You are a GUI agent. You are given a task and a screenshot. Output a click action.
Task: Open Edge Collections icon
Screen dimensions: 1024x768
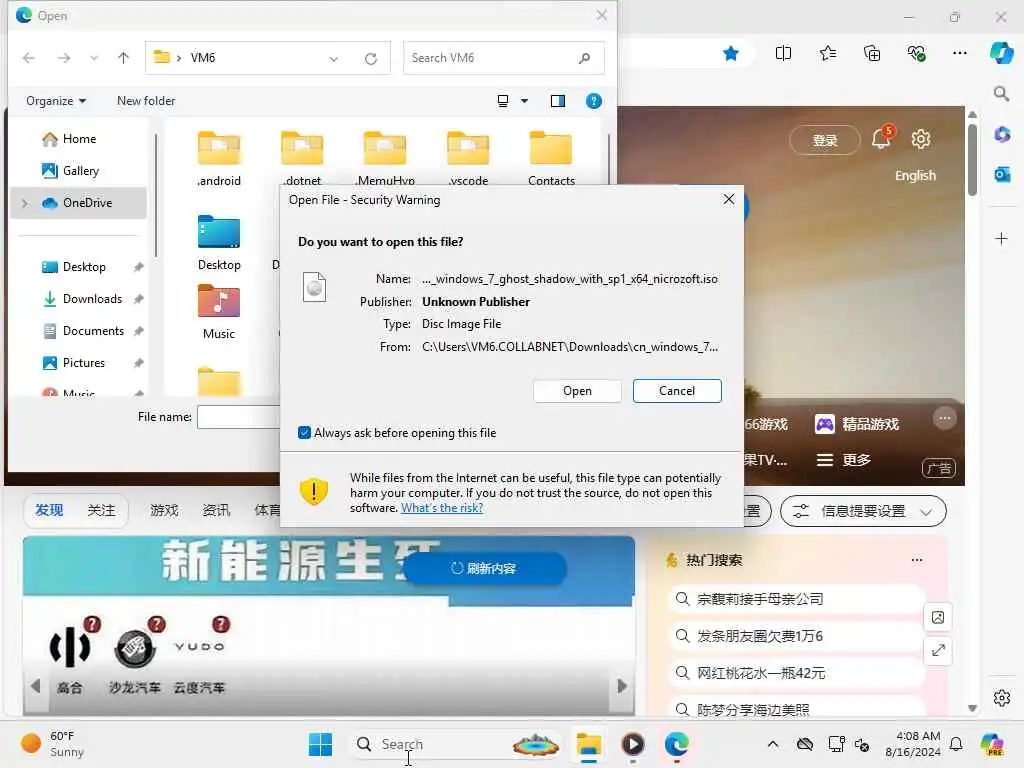pyautogui.click(x=872, y=54)
